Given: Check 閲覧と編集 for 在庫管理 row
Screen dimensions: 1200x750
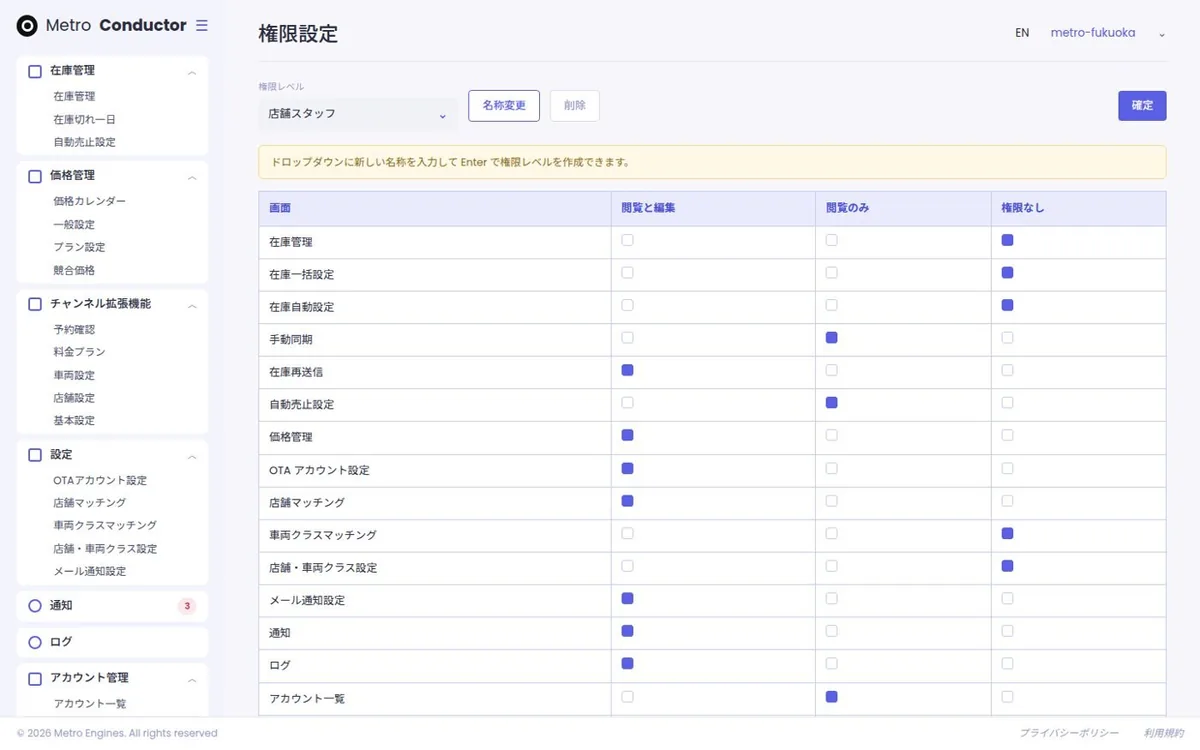Looking at the screenshot, I should click(x=627, y=240).
